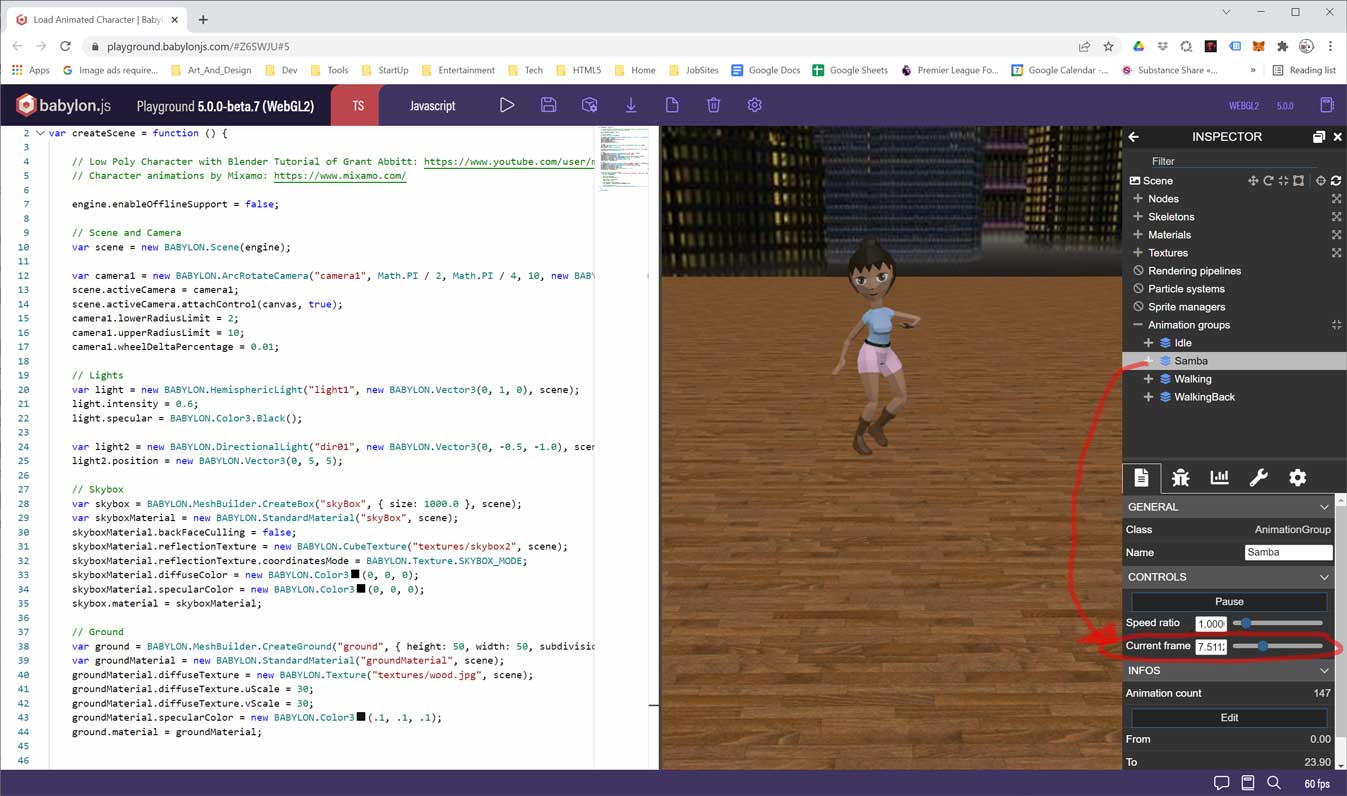Open the Google Docs bookmark

pos(766,70)
